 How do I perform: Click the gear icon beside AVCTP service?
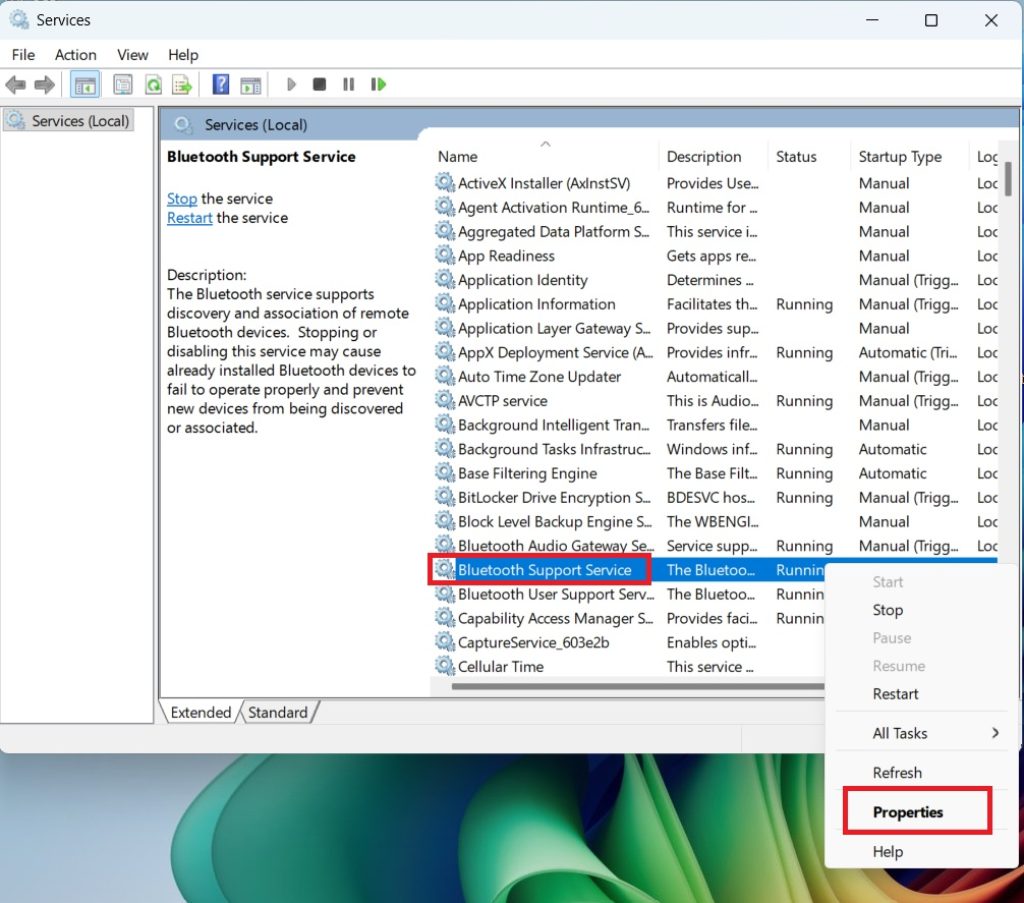click(x=445, y=400)
